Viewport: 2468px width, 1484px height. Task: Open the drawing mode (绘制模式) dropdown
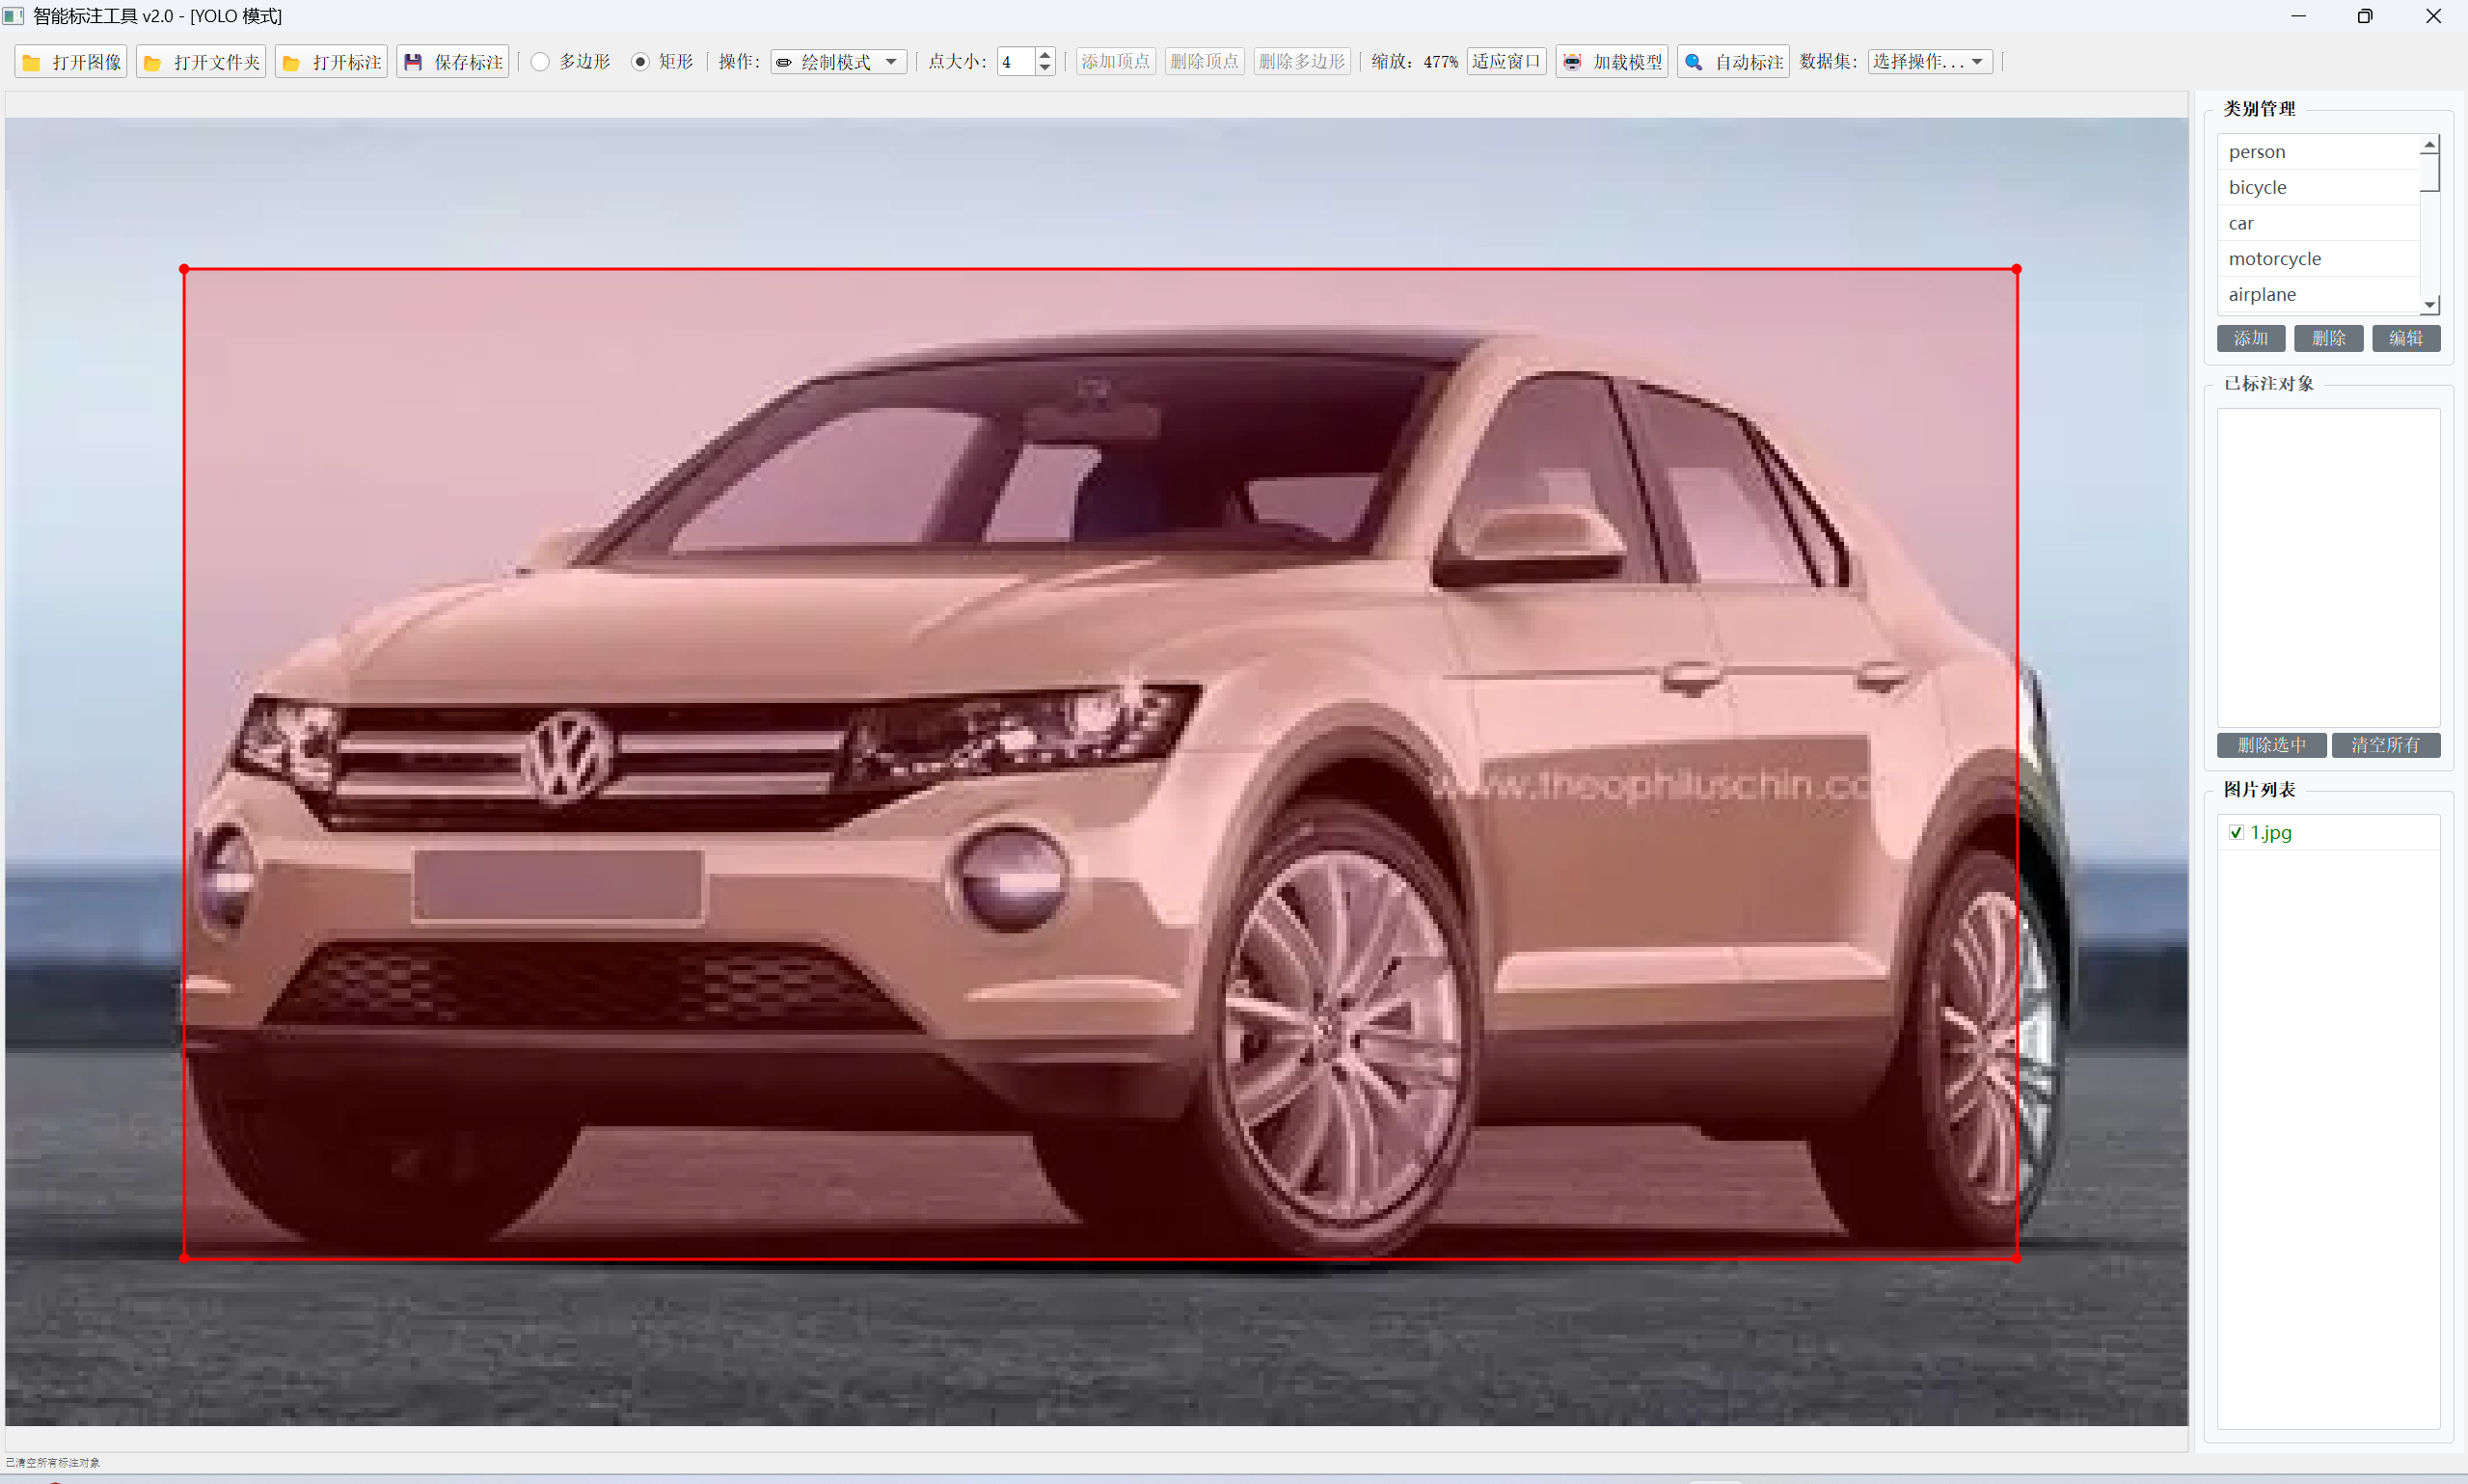pos(839,62)
